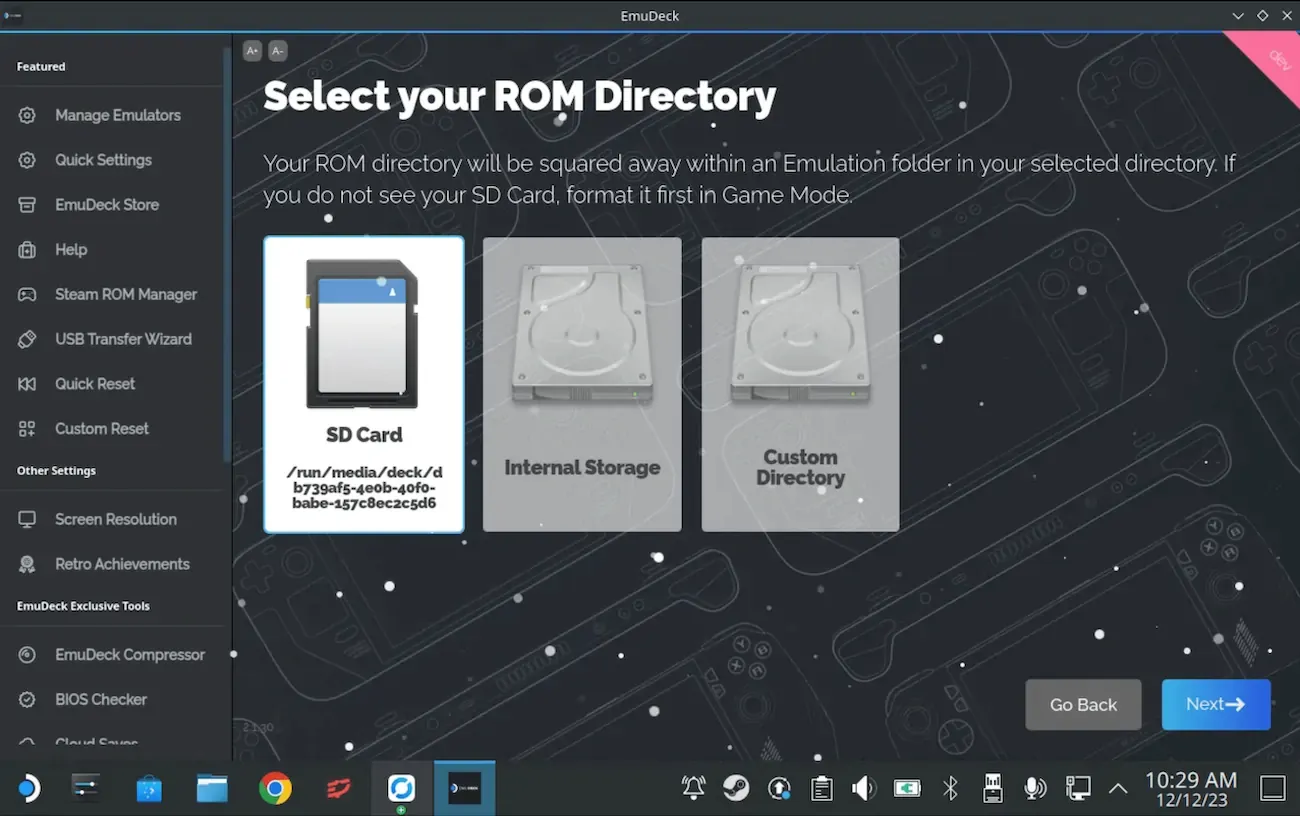Click the BIOS Checker checkmark icon

(27, 700)
